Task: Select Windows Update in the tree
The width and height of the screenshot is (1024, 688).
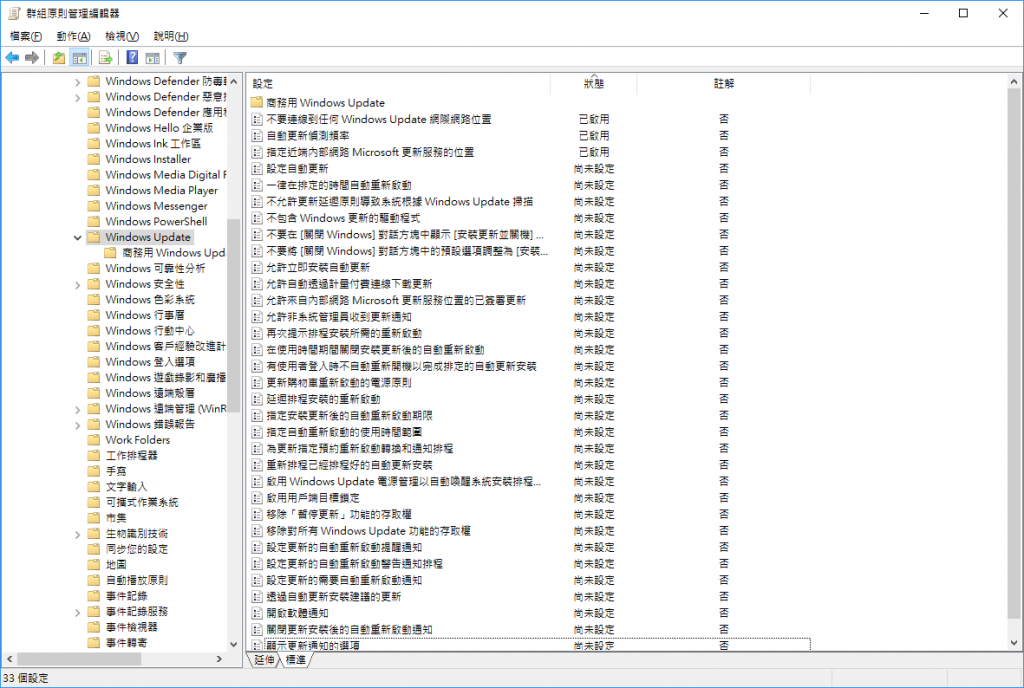Action: 148,237
